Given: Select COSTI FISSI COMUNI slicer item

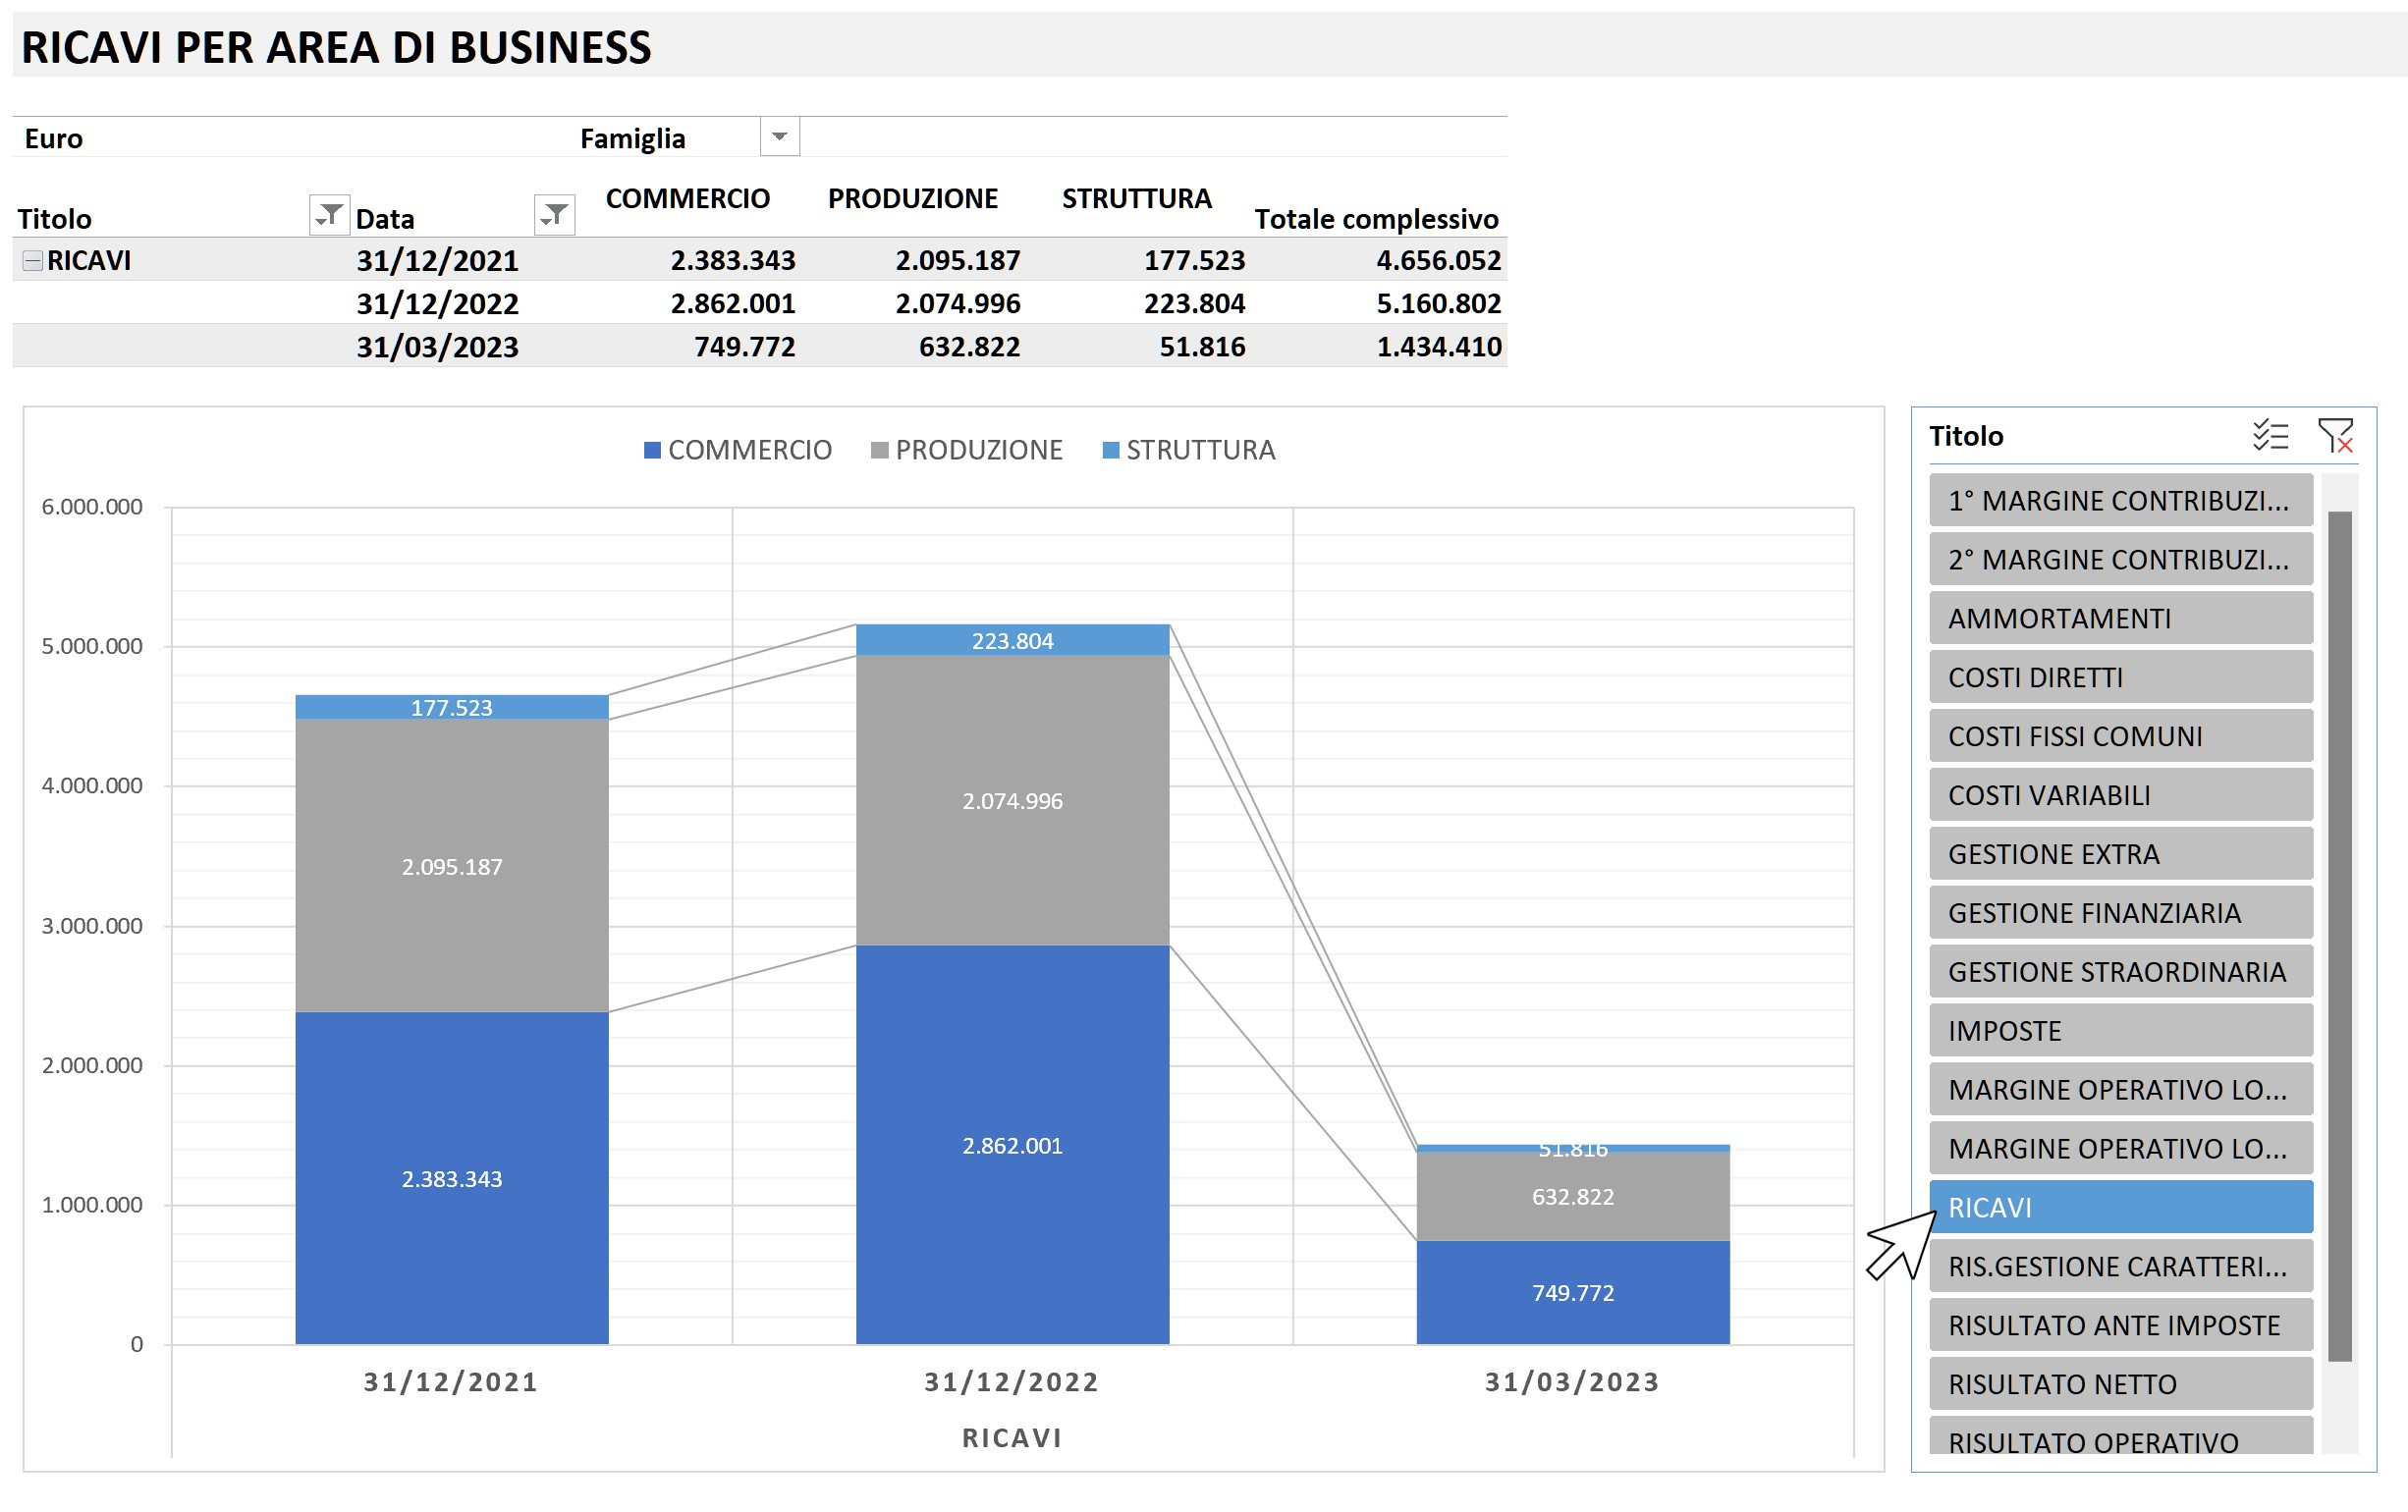Looking at the screenshot, I should tap(2120, 736).
